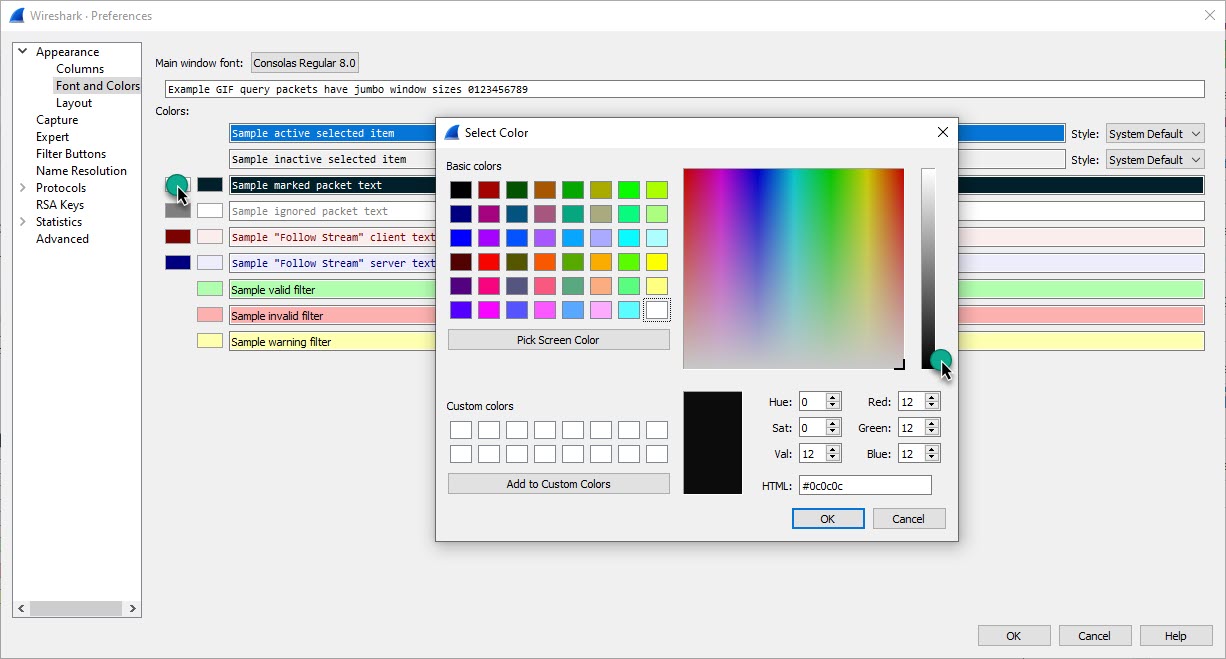The width and height of the screenshot is (1226, 659).
Task: Click the ignored packet foreground gray swatch
Action: (x=177, y=211)
